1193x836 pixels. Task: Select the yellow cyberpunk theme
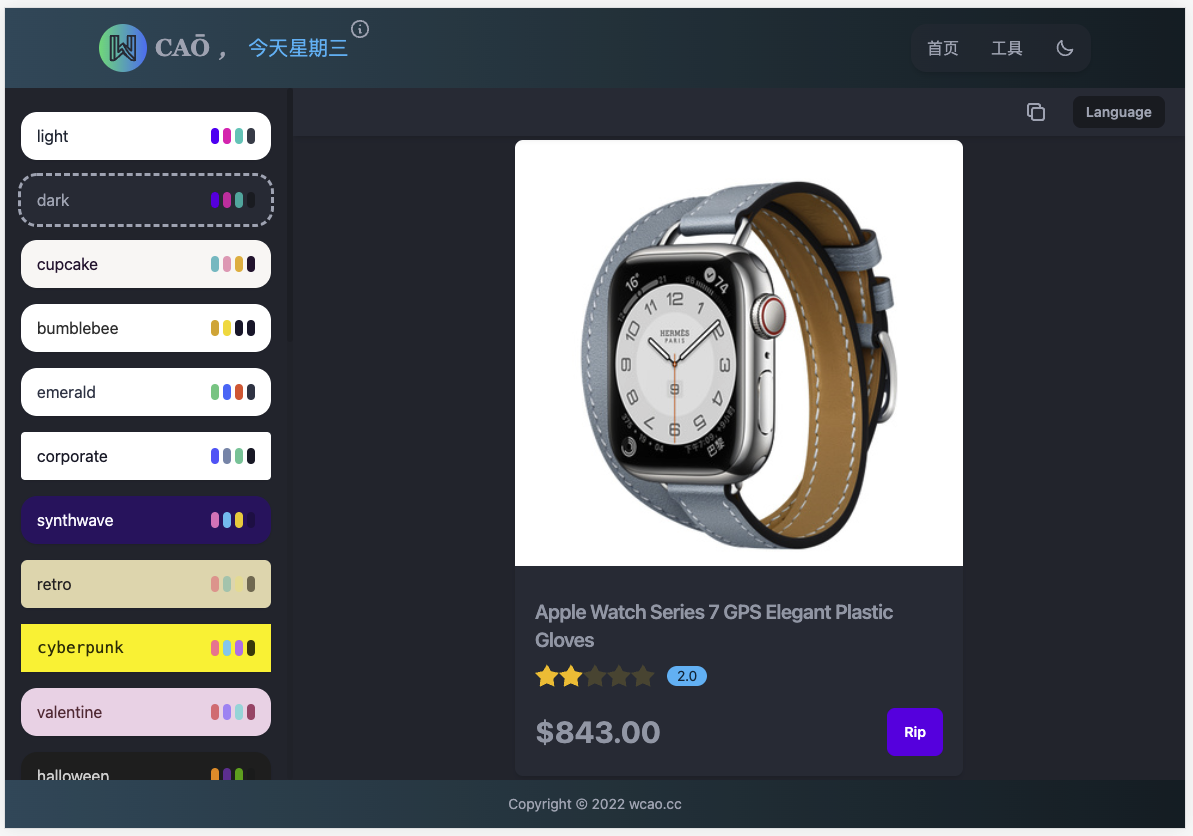click(x=146, y=648)
